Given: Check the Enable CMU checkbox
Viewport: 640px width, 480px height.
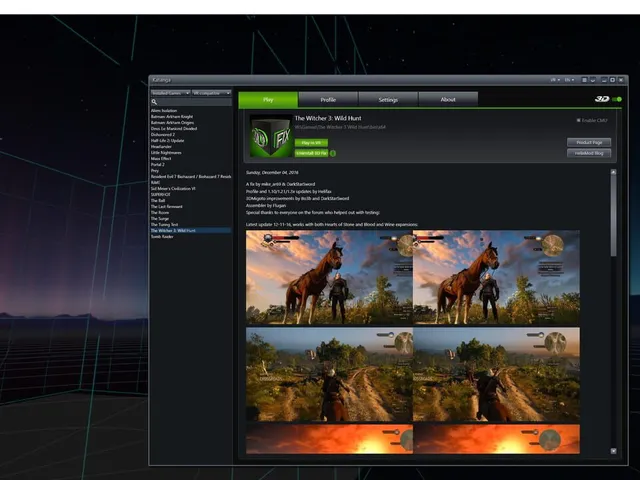Looking at the screenshot, I should (x=578, y=120).
